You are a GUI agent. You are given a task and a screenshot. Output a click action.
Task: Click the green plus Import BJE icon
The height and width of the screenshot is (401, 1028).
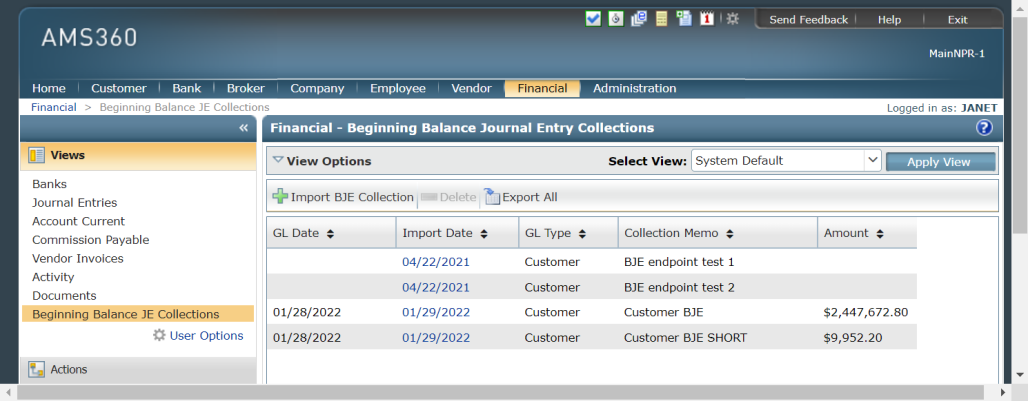tap(280, 197)
